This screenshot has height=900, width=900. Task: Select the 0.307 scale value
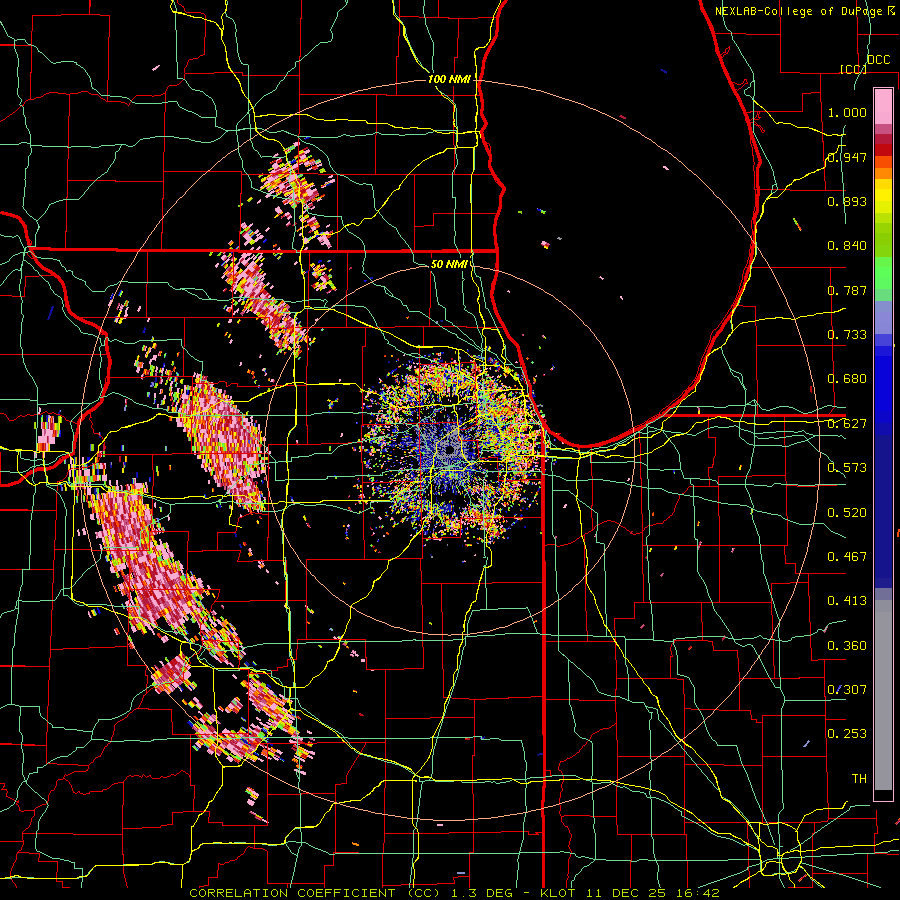847,689
